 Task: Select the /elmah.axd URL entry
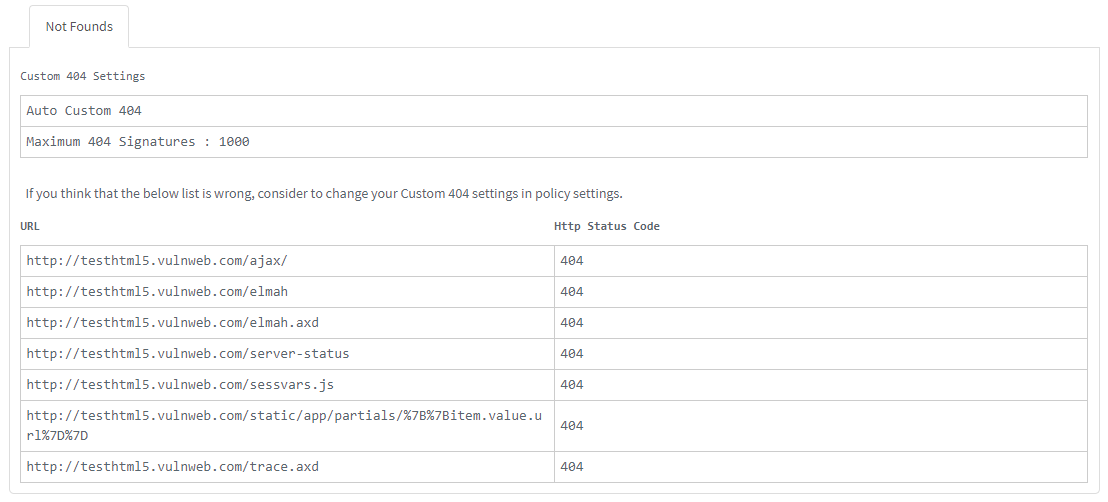(172, 323)
